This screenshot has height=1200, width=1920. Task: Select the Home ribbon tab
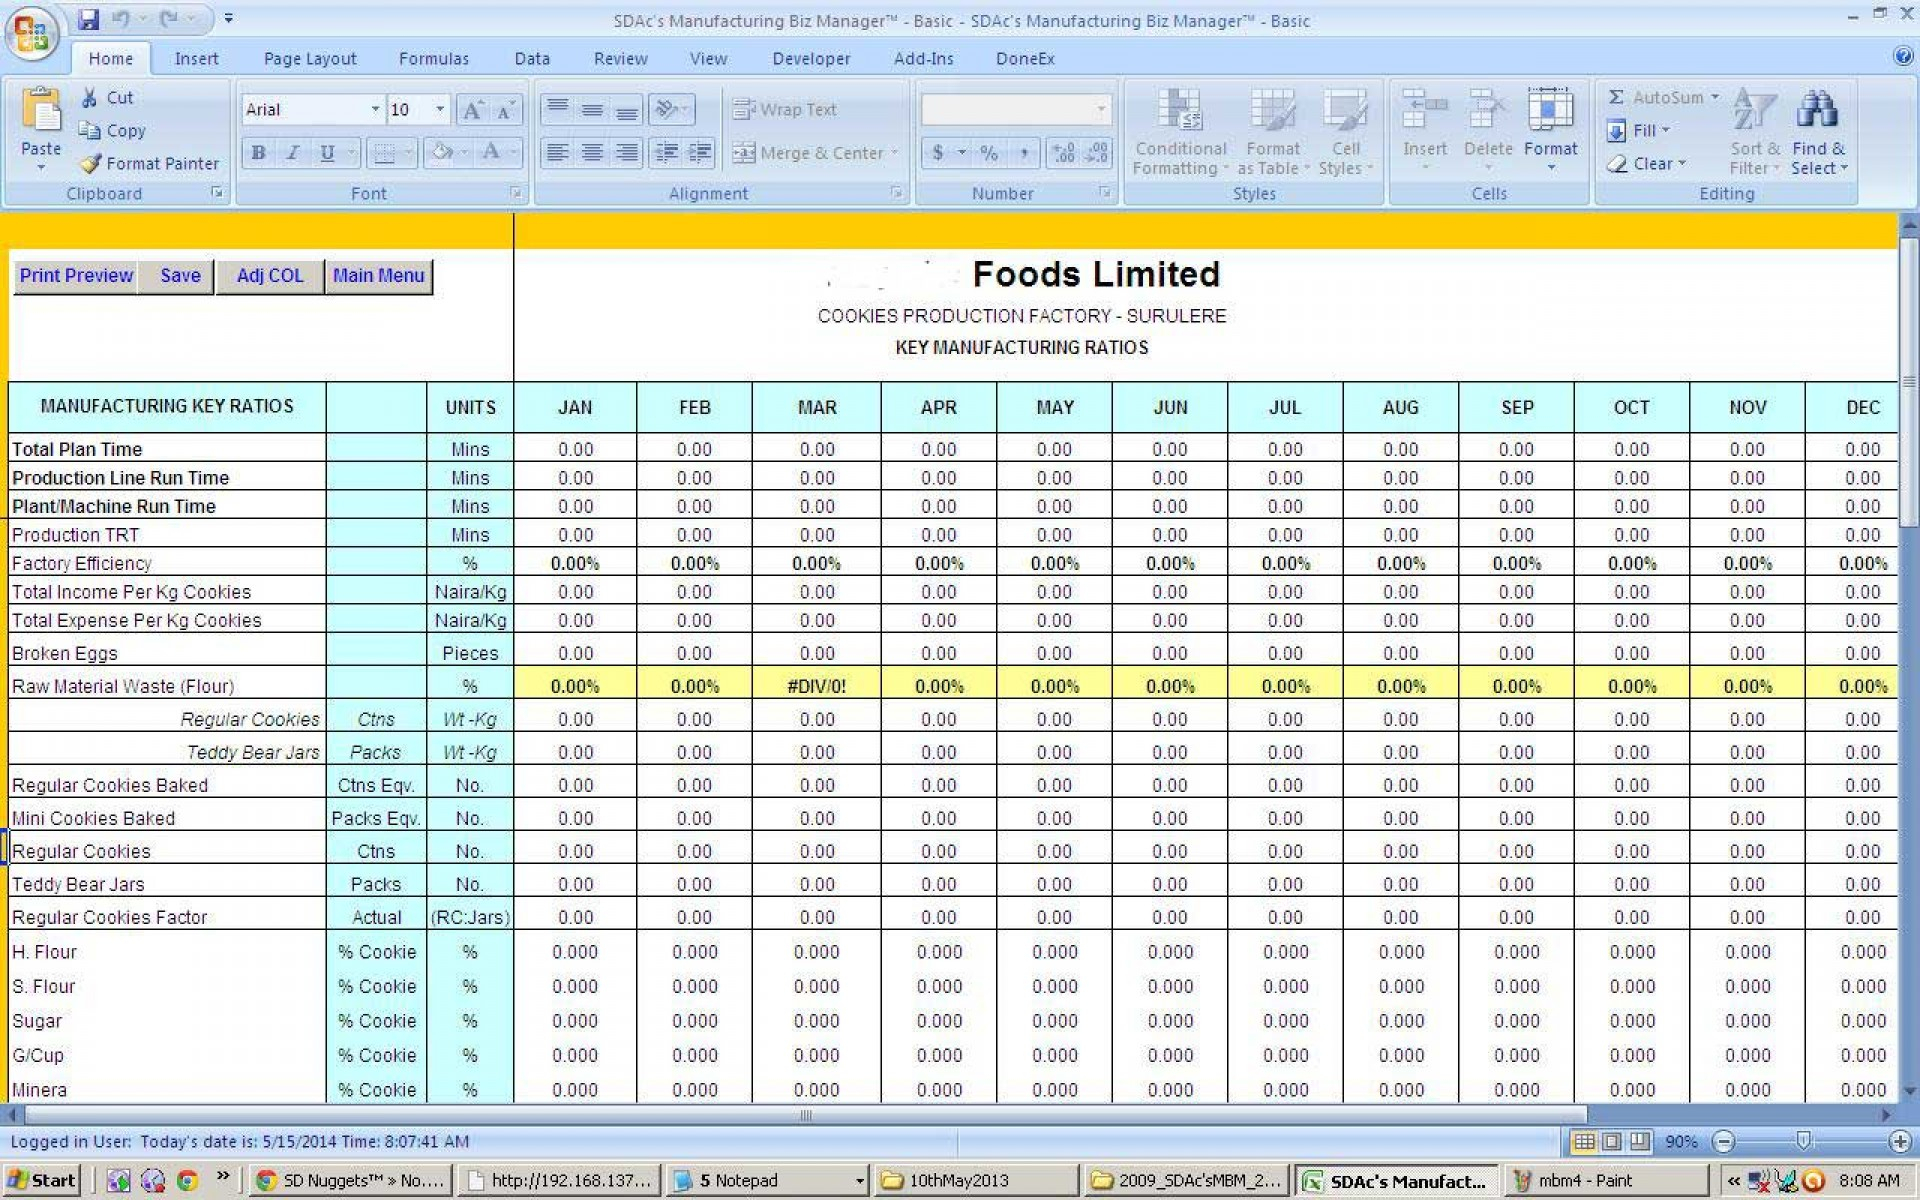[111, 57]
